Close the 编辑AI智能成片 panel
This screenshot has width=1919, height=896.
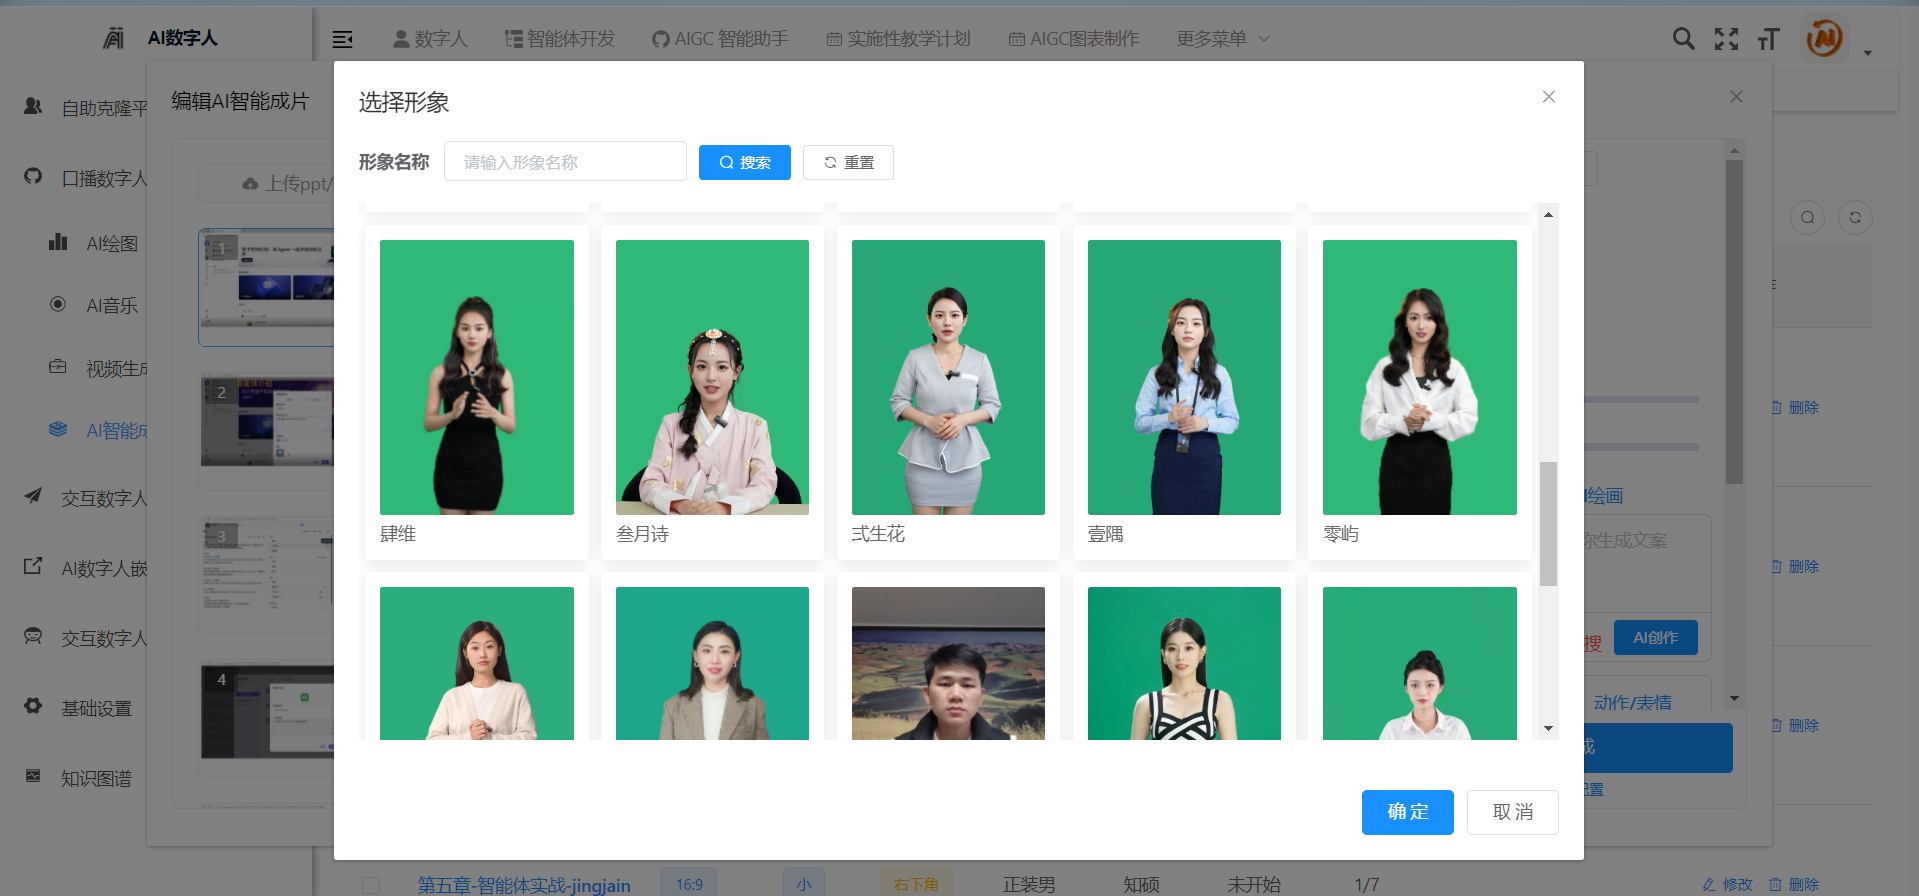pyautogui.click(x=1736, y=97)
